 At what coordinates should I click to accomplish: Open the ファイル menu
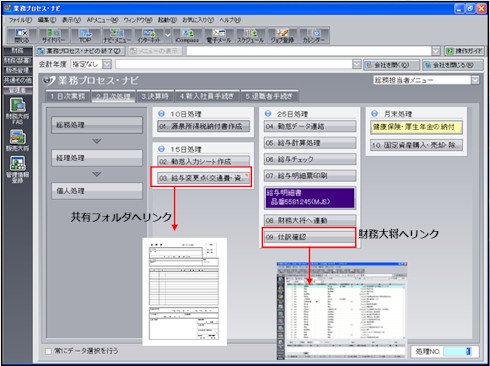pos(20,20)
